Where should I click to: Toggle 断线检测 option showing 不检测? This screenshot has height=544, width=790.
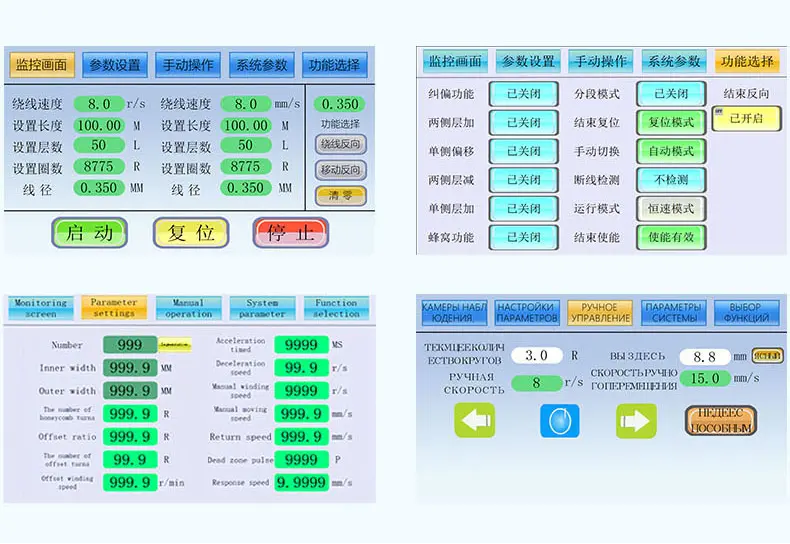click(x=671, y=180)
